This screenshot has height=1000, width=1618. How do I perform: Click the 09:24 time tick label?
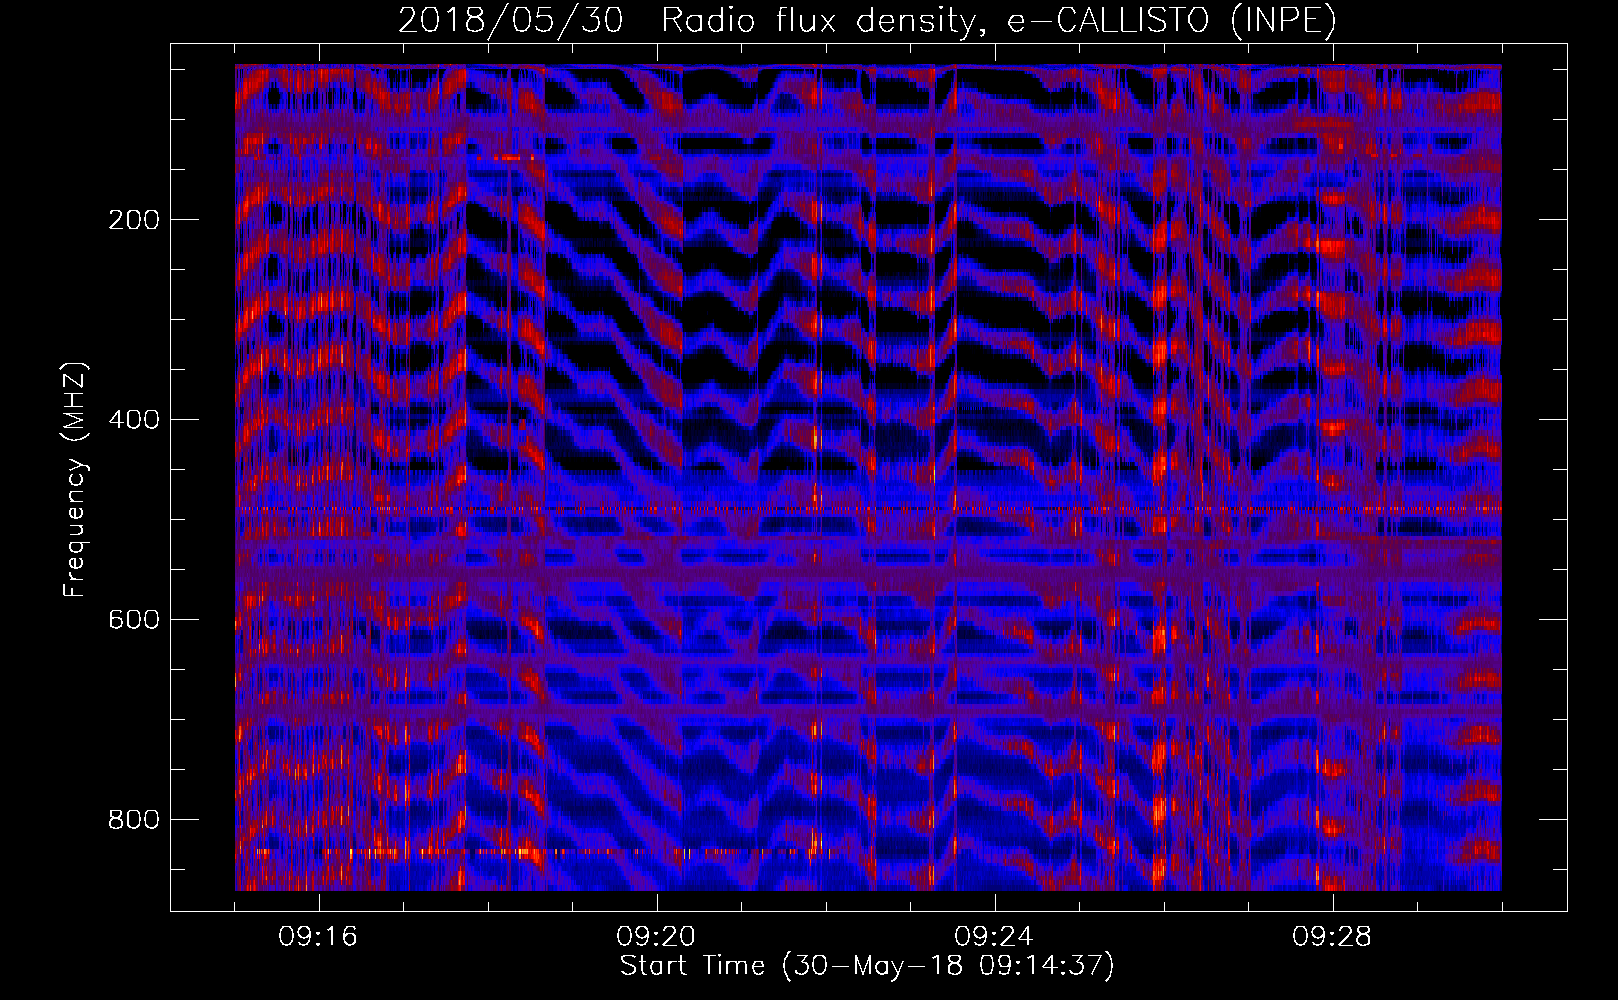point(994,937)
